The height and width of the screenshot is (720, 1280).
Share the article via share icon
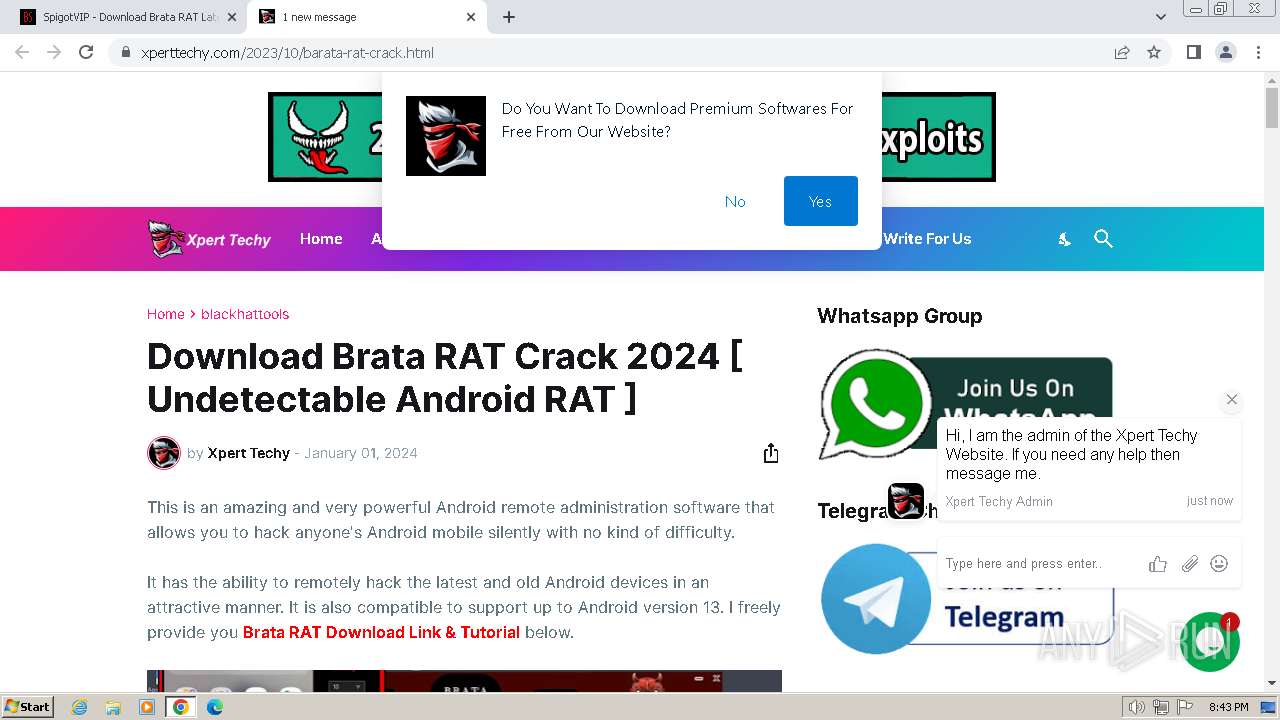770,453
